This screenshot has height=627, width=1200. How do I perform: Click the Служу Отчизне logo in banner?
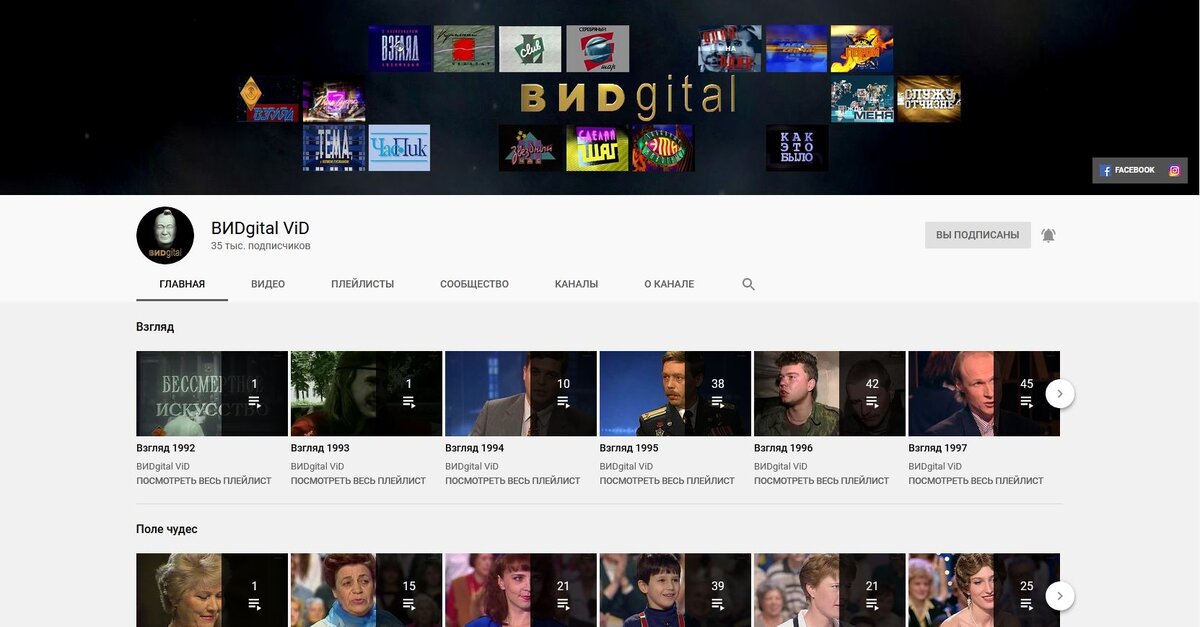pyautogui.click(x=929, y=99)
